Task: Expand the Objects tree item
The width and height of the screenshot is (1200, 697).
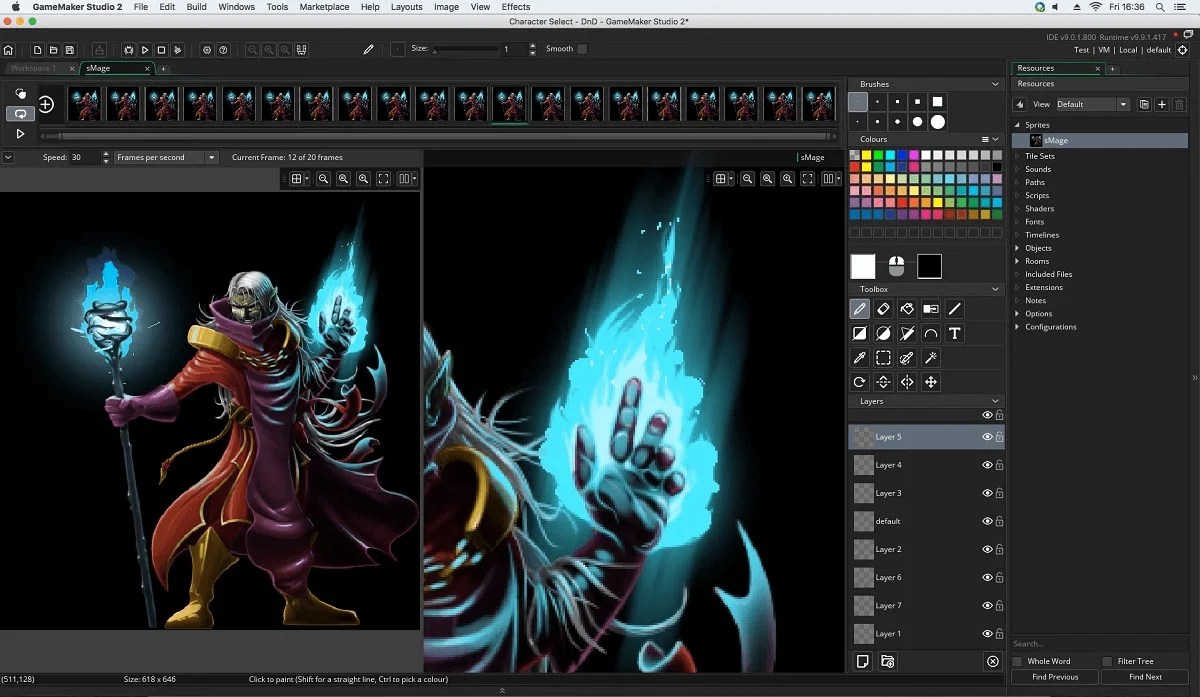Action: click(x=1018, y=248)
